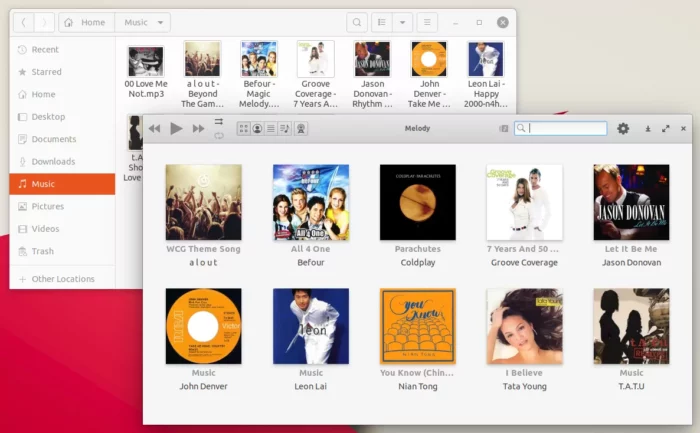Open the playlist view in Melody
Image resolution: width=700 pixels, height=433 pixels.
284,129
